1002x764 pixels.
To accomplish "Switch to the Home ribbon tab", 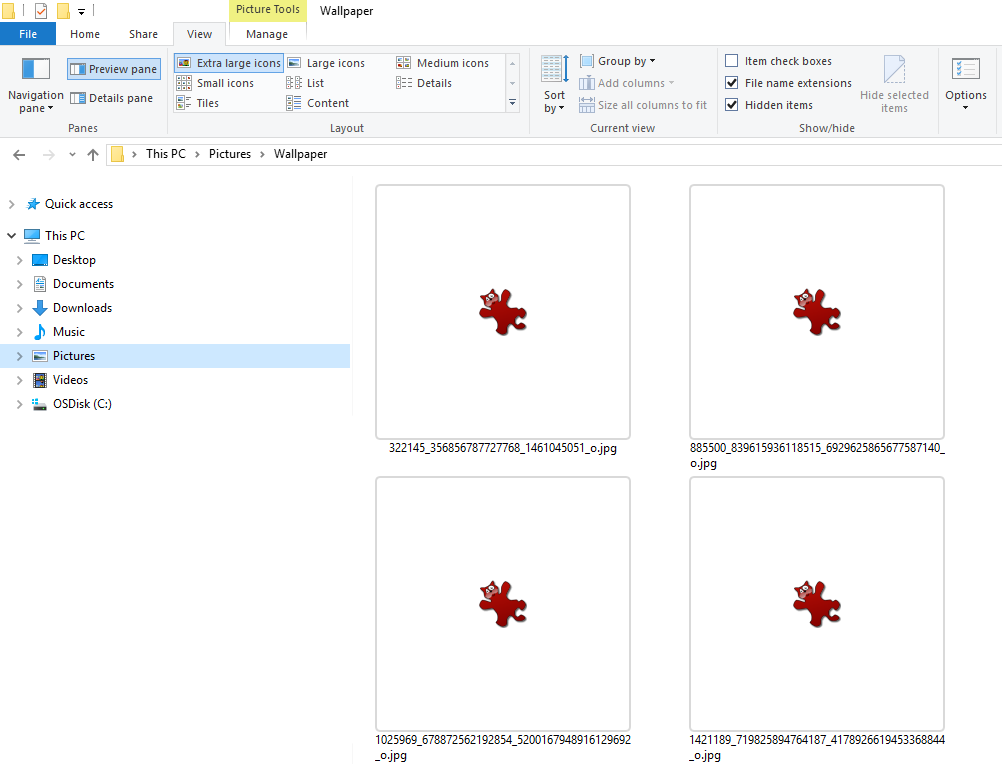I will click(84, 33).
